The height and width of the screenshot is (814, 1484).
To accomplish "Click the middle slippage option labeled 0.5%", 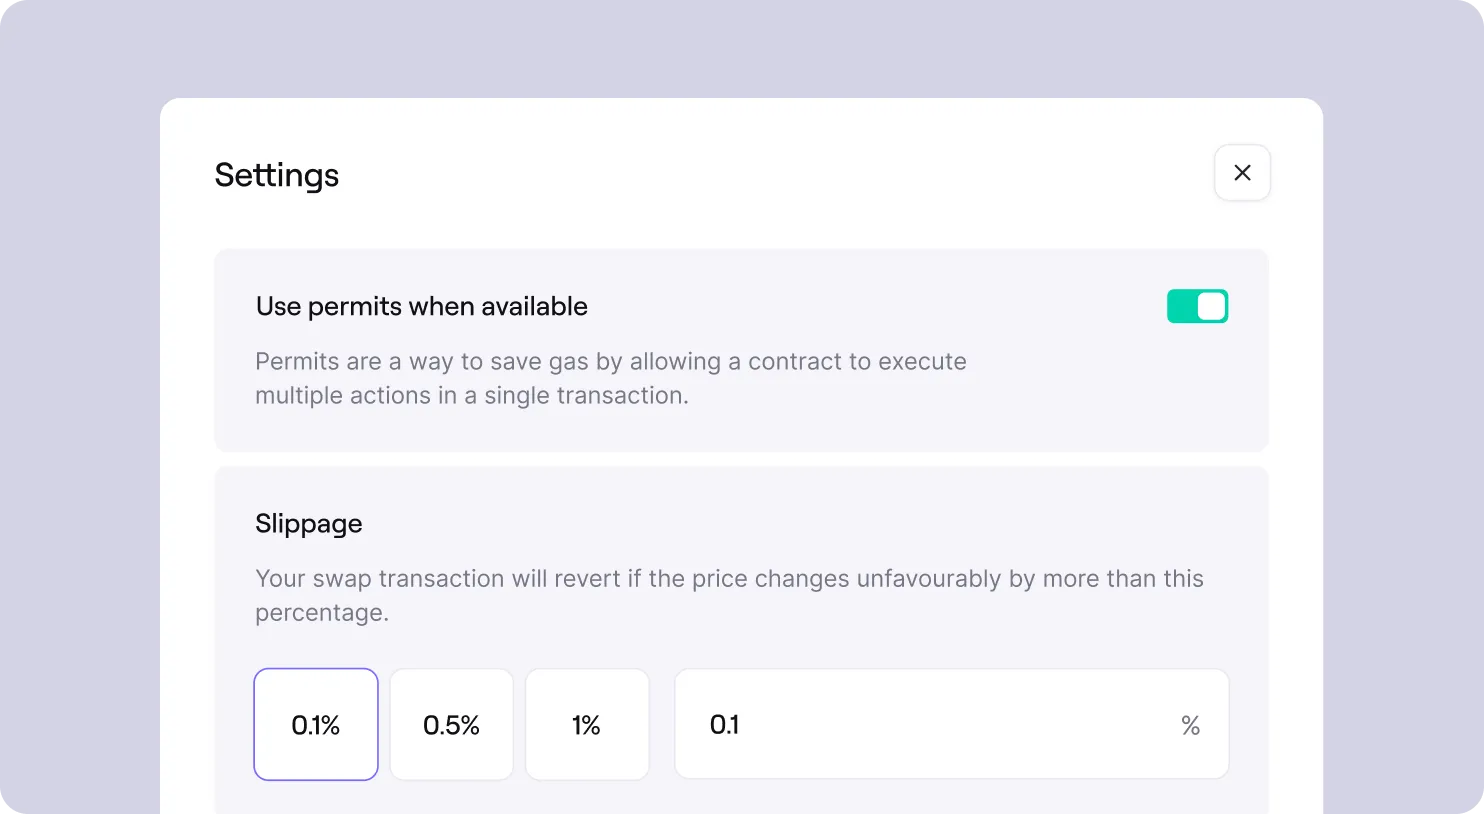I will (x=451, y=724).
